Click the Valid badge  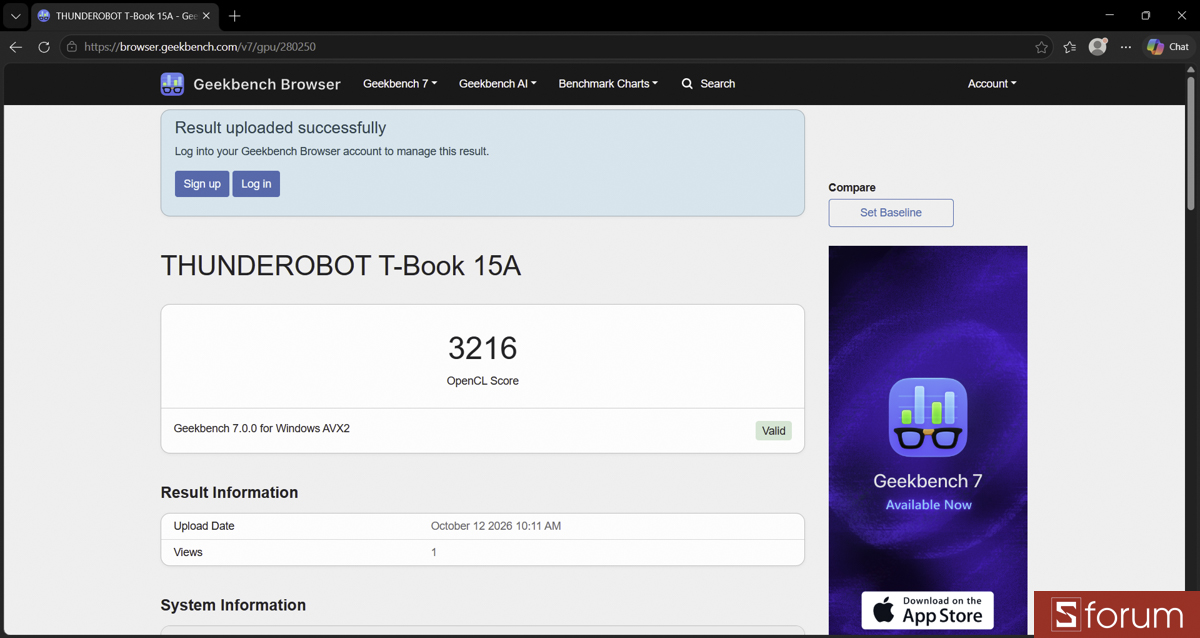pyautogui.click(x=774, y=431)
